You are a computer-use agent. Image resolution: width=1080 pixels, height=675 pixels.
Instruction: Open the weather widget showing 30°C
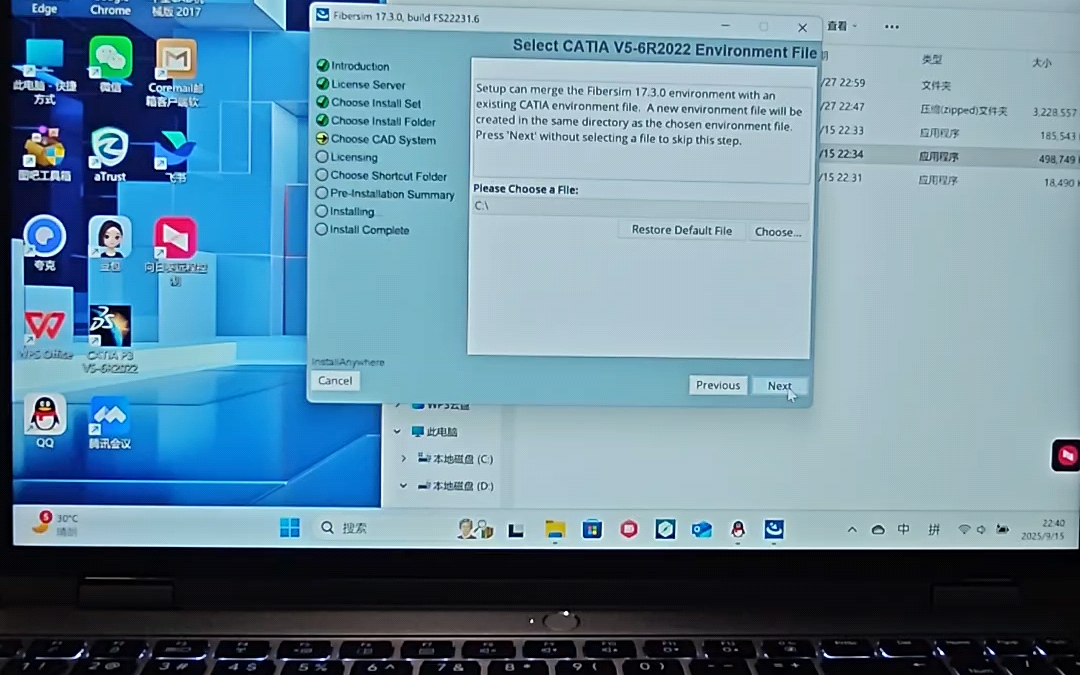coord(55,524)
